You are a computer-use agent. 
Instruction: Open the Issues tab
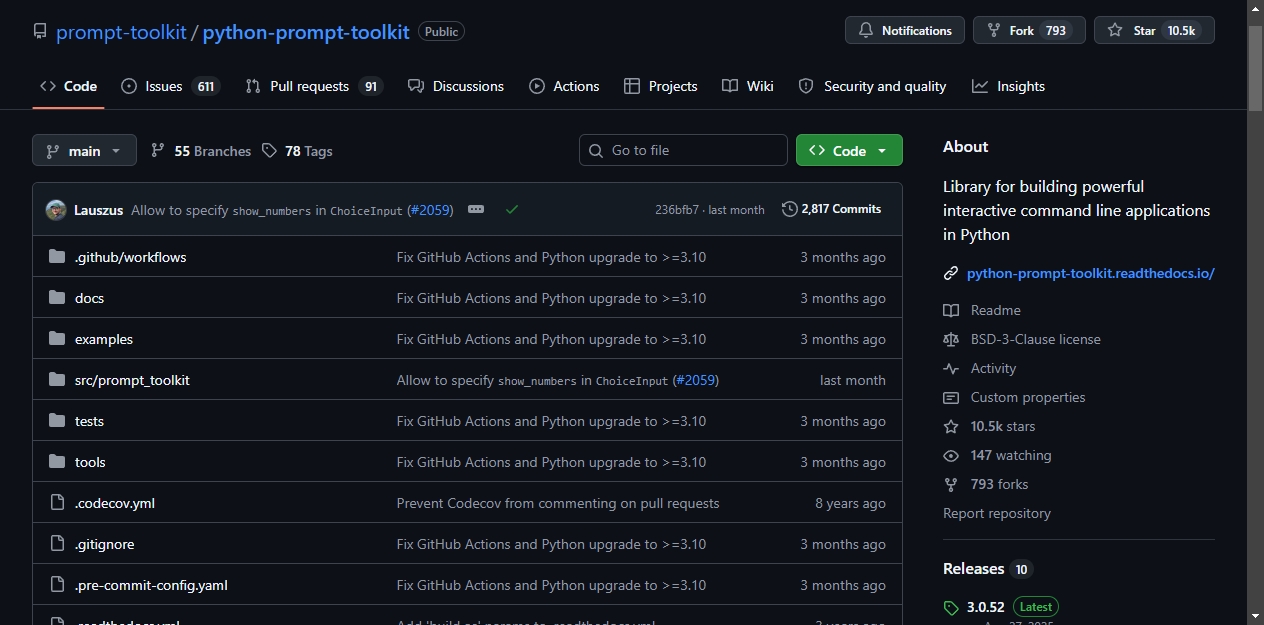(170, 86)
